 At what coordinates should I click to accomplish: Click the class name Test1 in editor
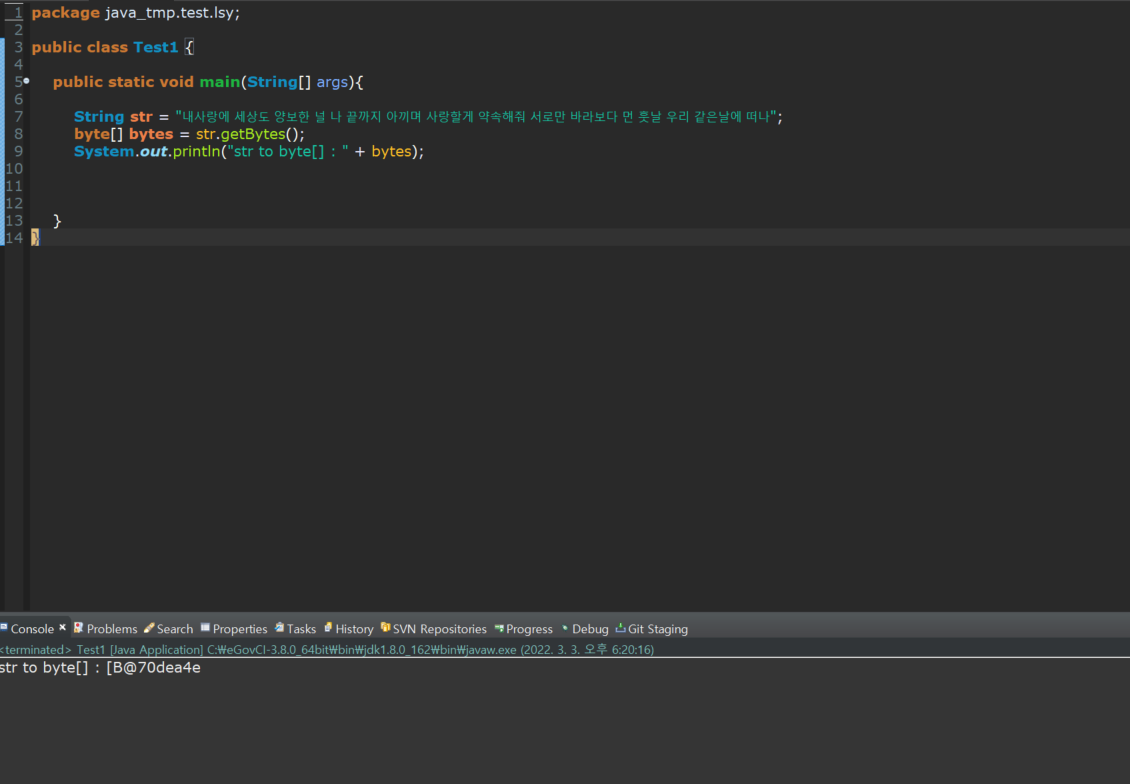click(x=156, y=48)
